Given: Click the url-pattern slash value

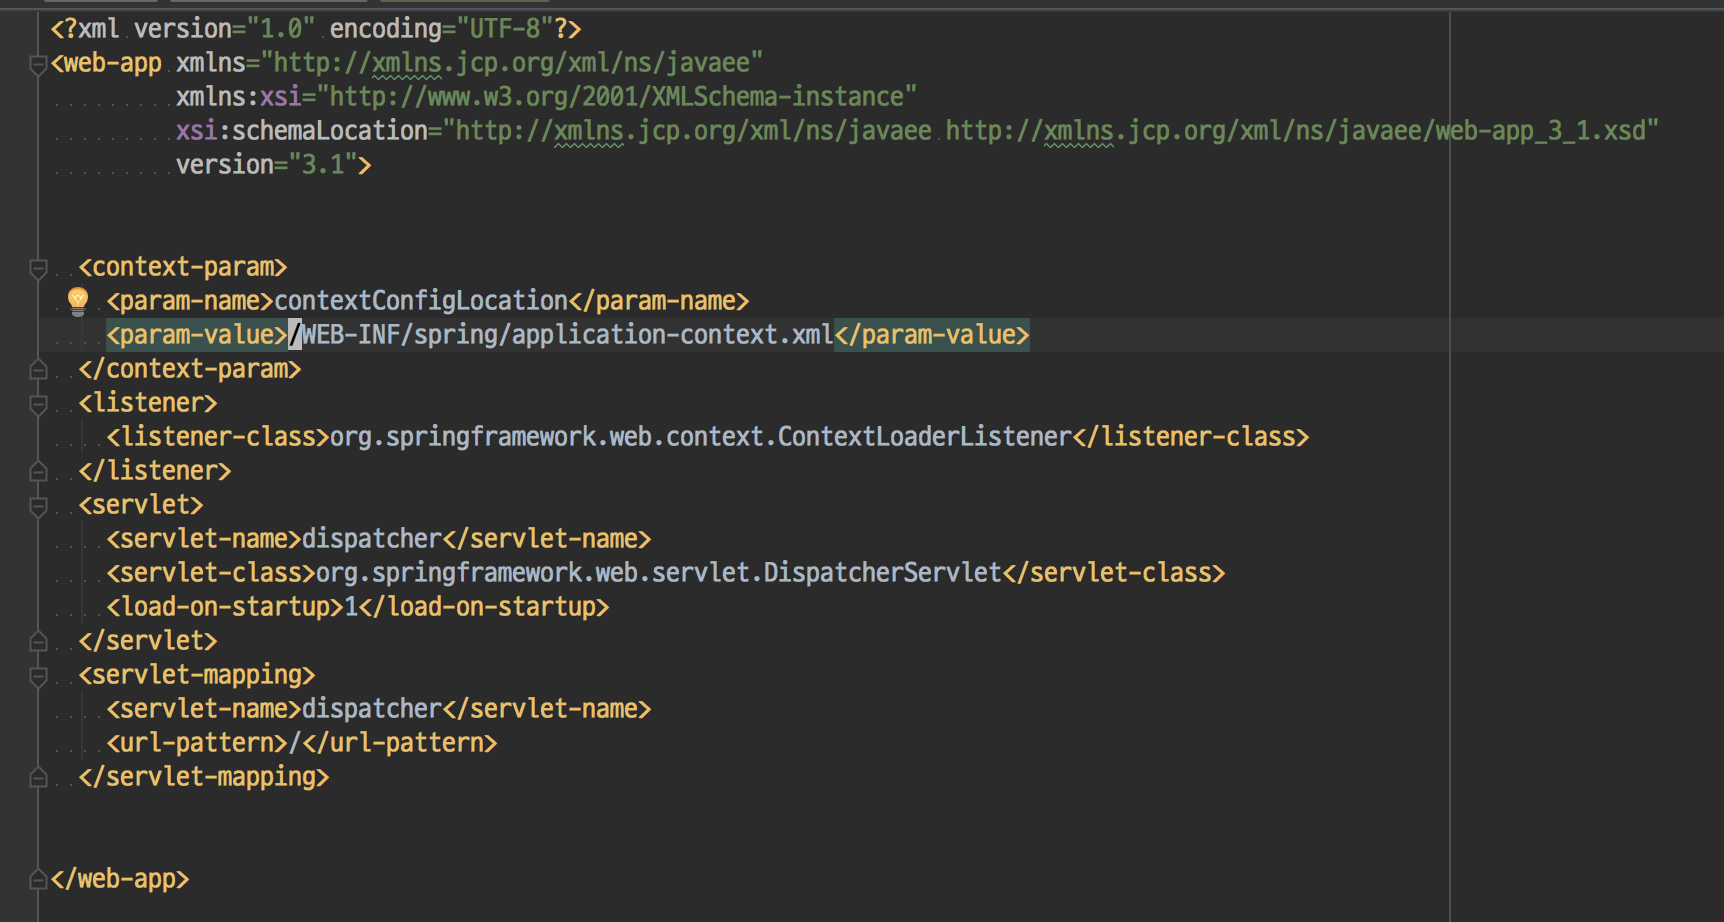Looking at the screenshot, I should click(x=295, y=743).
